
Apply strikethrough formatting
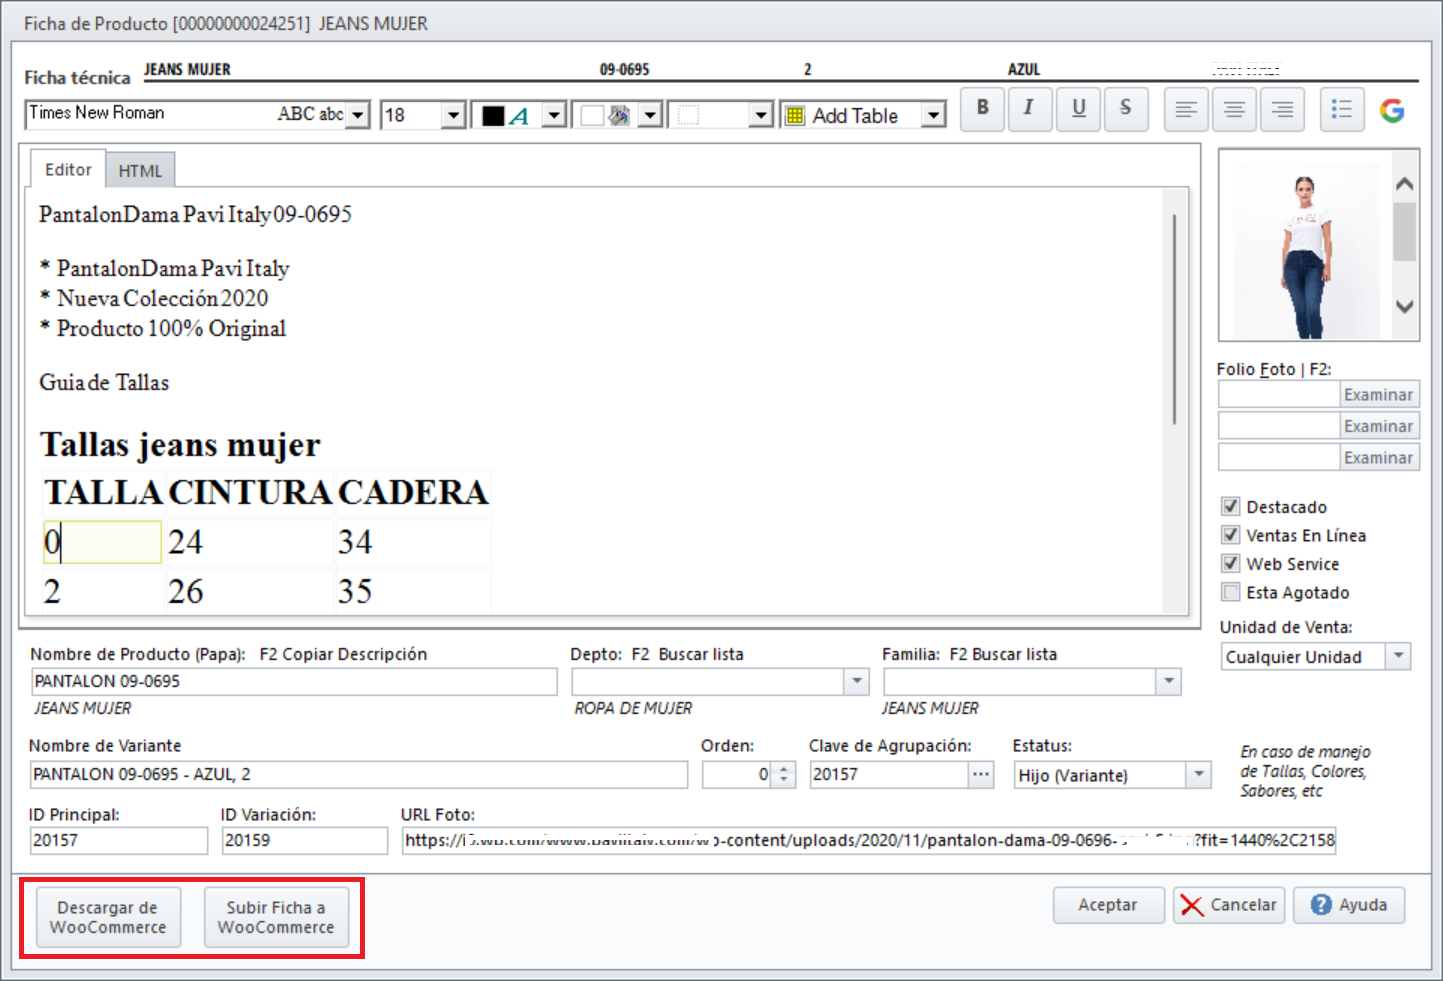[1126, 110]
